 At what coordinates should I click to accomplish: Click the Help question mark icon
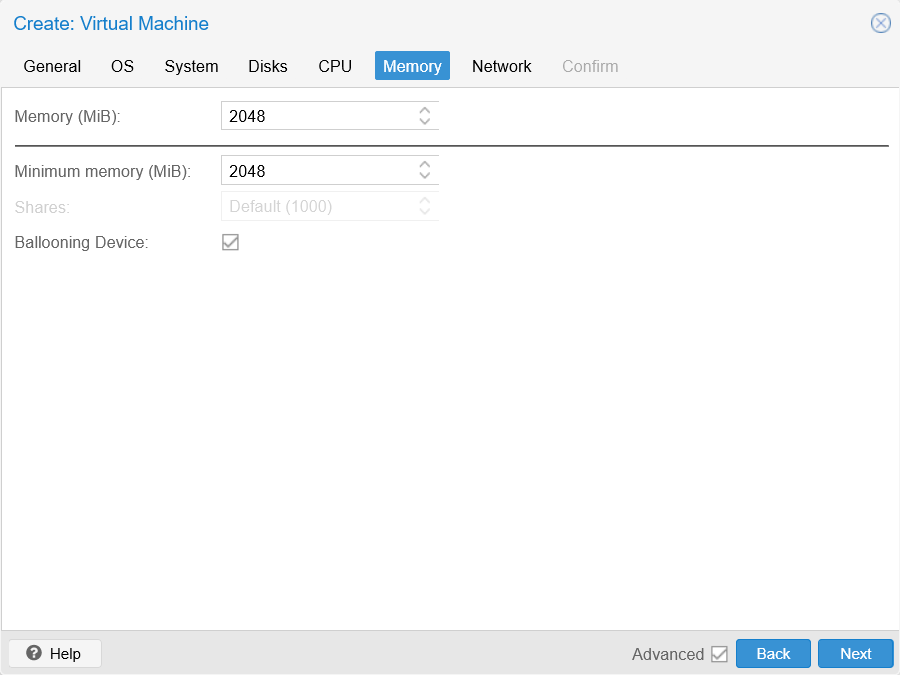point(34,653)
